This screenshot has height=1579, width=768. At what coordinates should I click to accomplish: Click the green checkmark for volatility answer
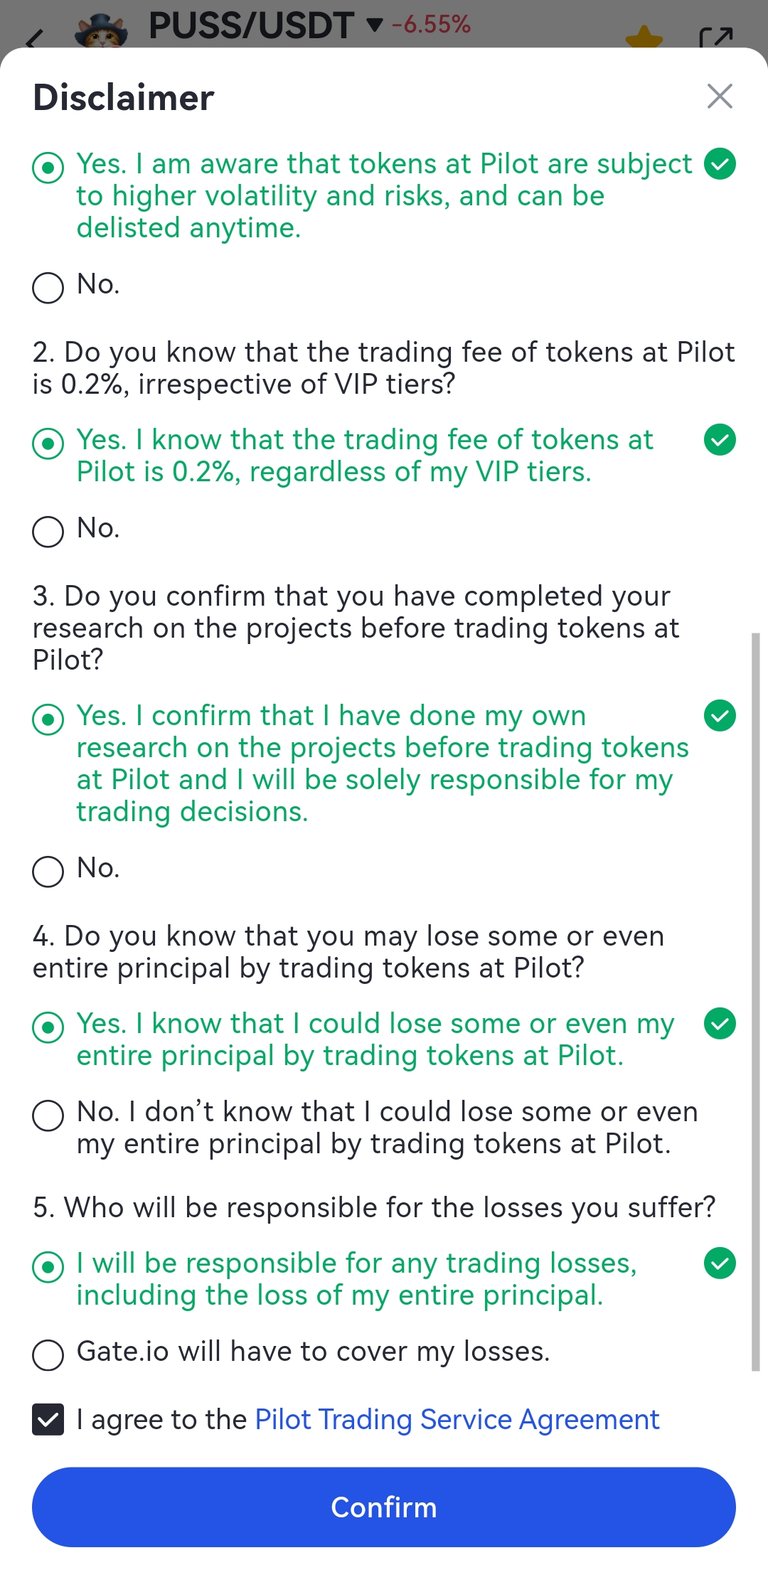click(x=720, y=164)
